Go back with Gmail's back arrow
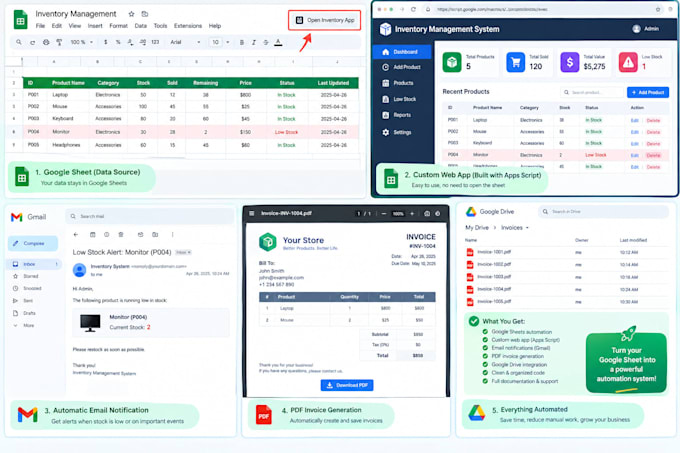This screenshot has height=453, width=680. 76,235
